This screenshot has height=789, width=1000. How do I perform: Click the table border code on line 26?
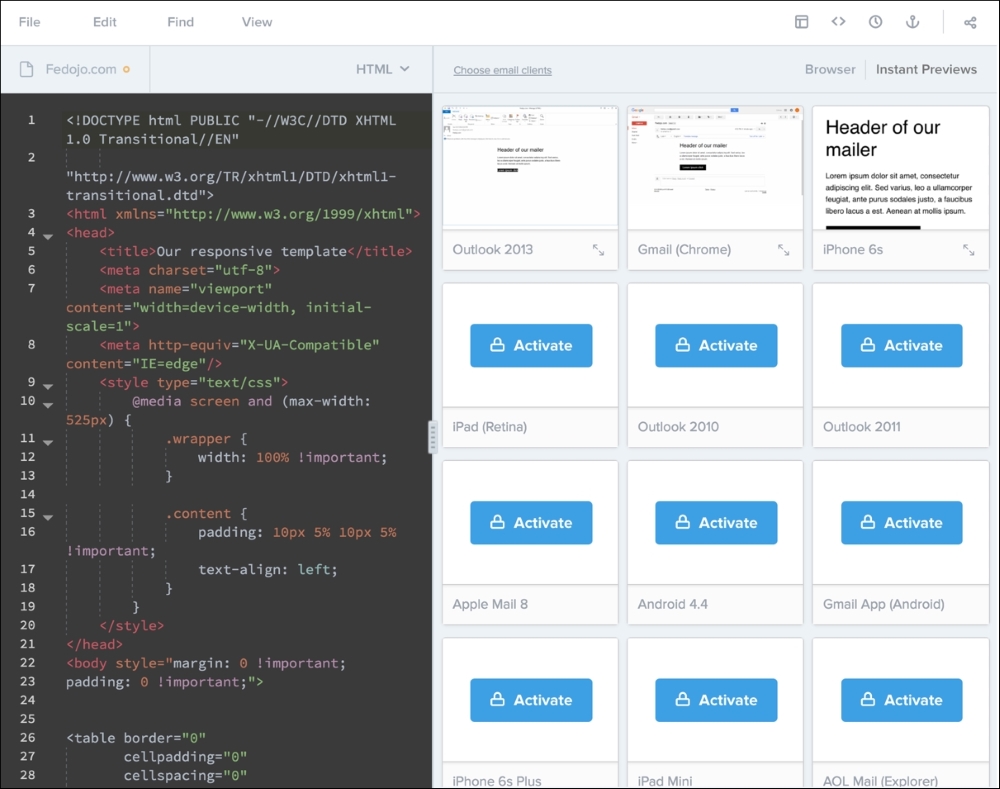point(136,738)
